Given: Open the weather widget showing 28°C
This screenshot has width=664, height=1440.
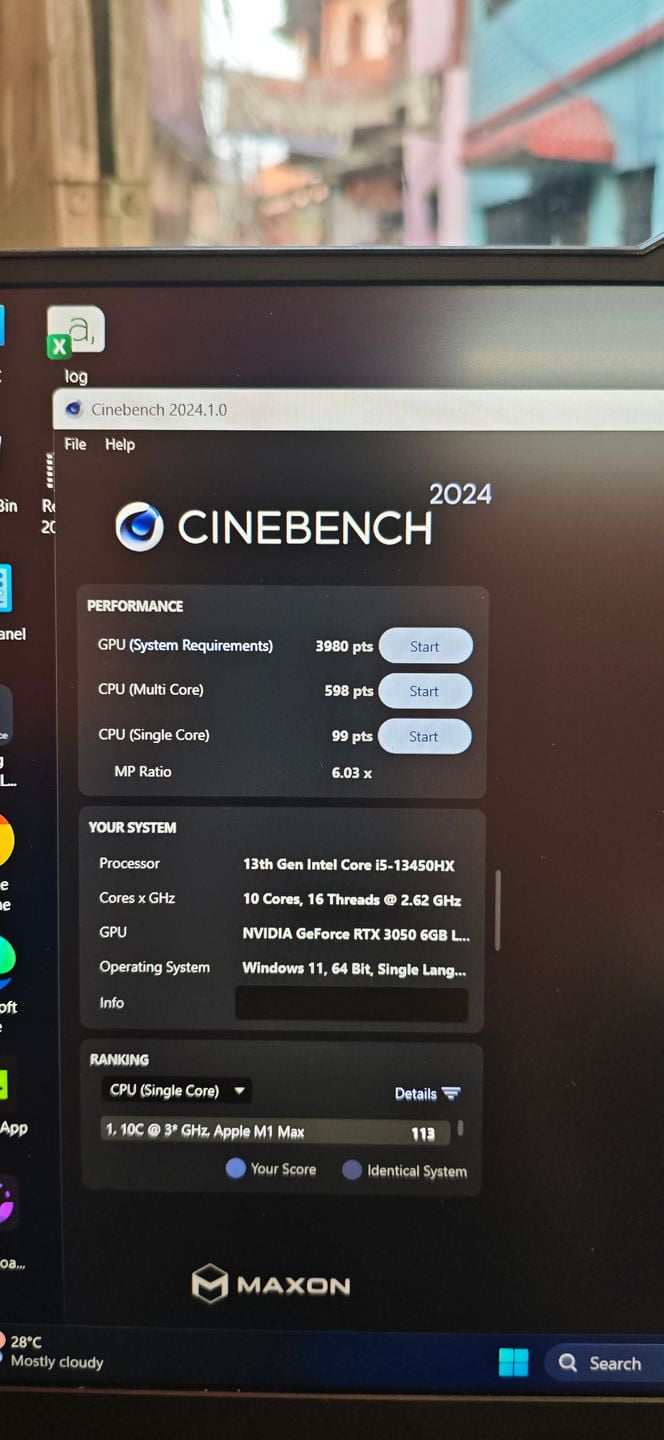Looking at the screenshot, I should click(x=52, y=1352).
